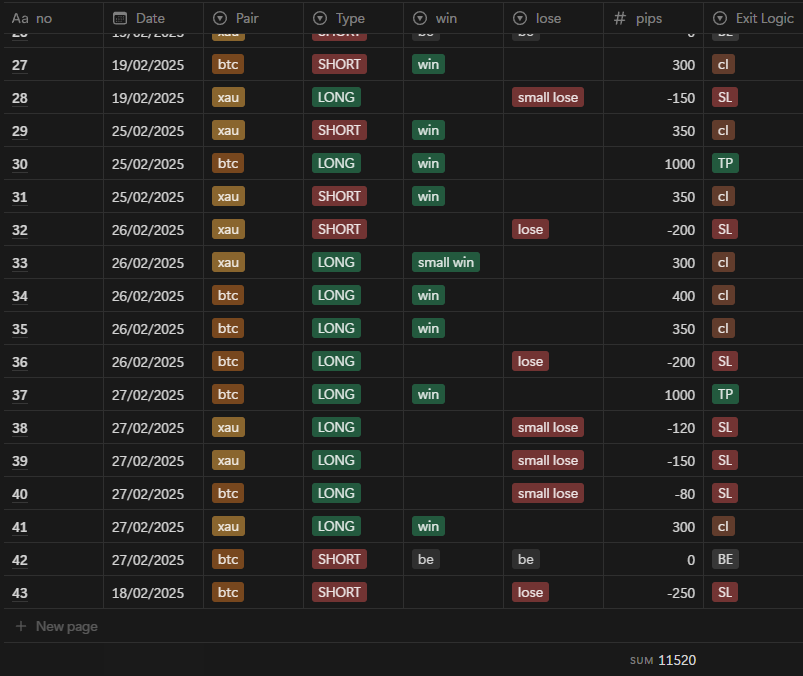
Task: Open row number 33 page link
Action: (x=20, y=263)
